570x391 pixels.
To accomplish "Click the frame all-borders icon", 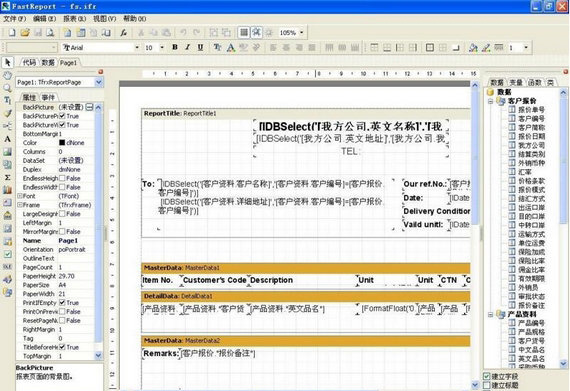I will 430,47.
